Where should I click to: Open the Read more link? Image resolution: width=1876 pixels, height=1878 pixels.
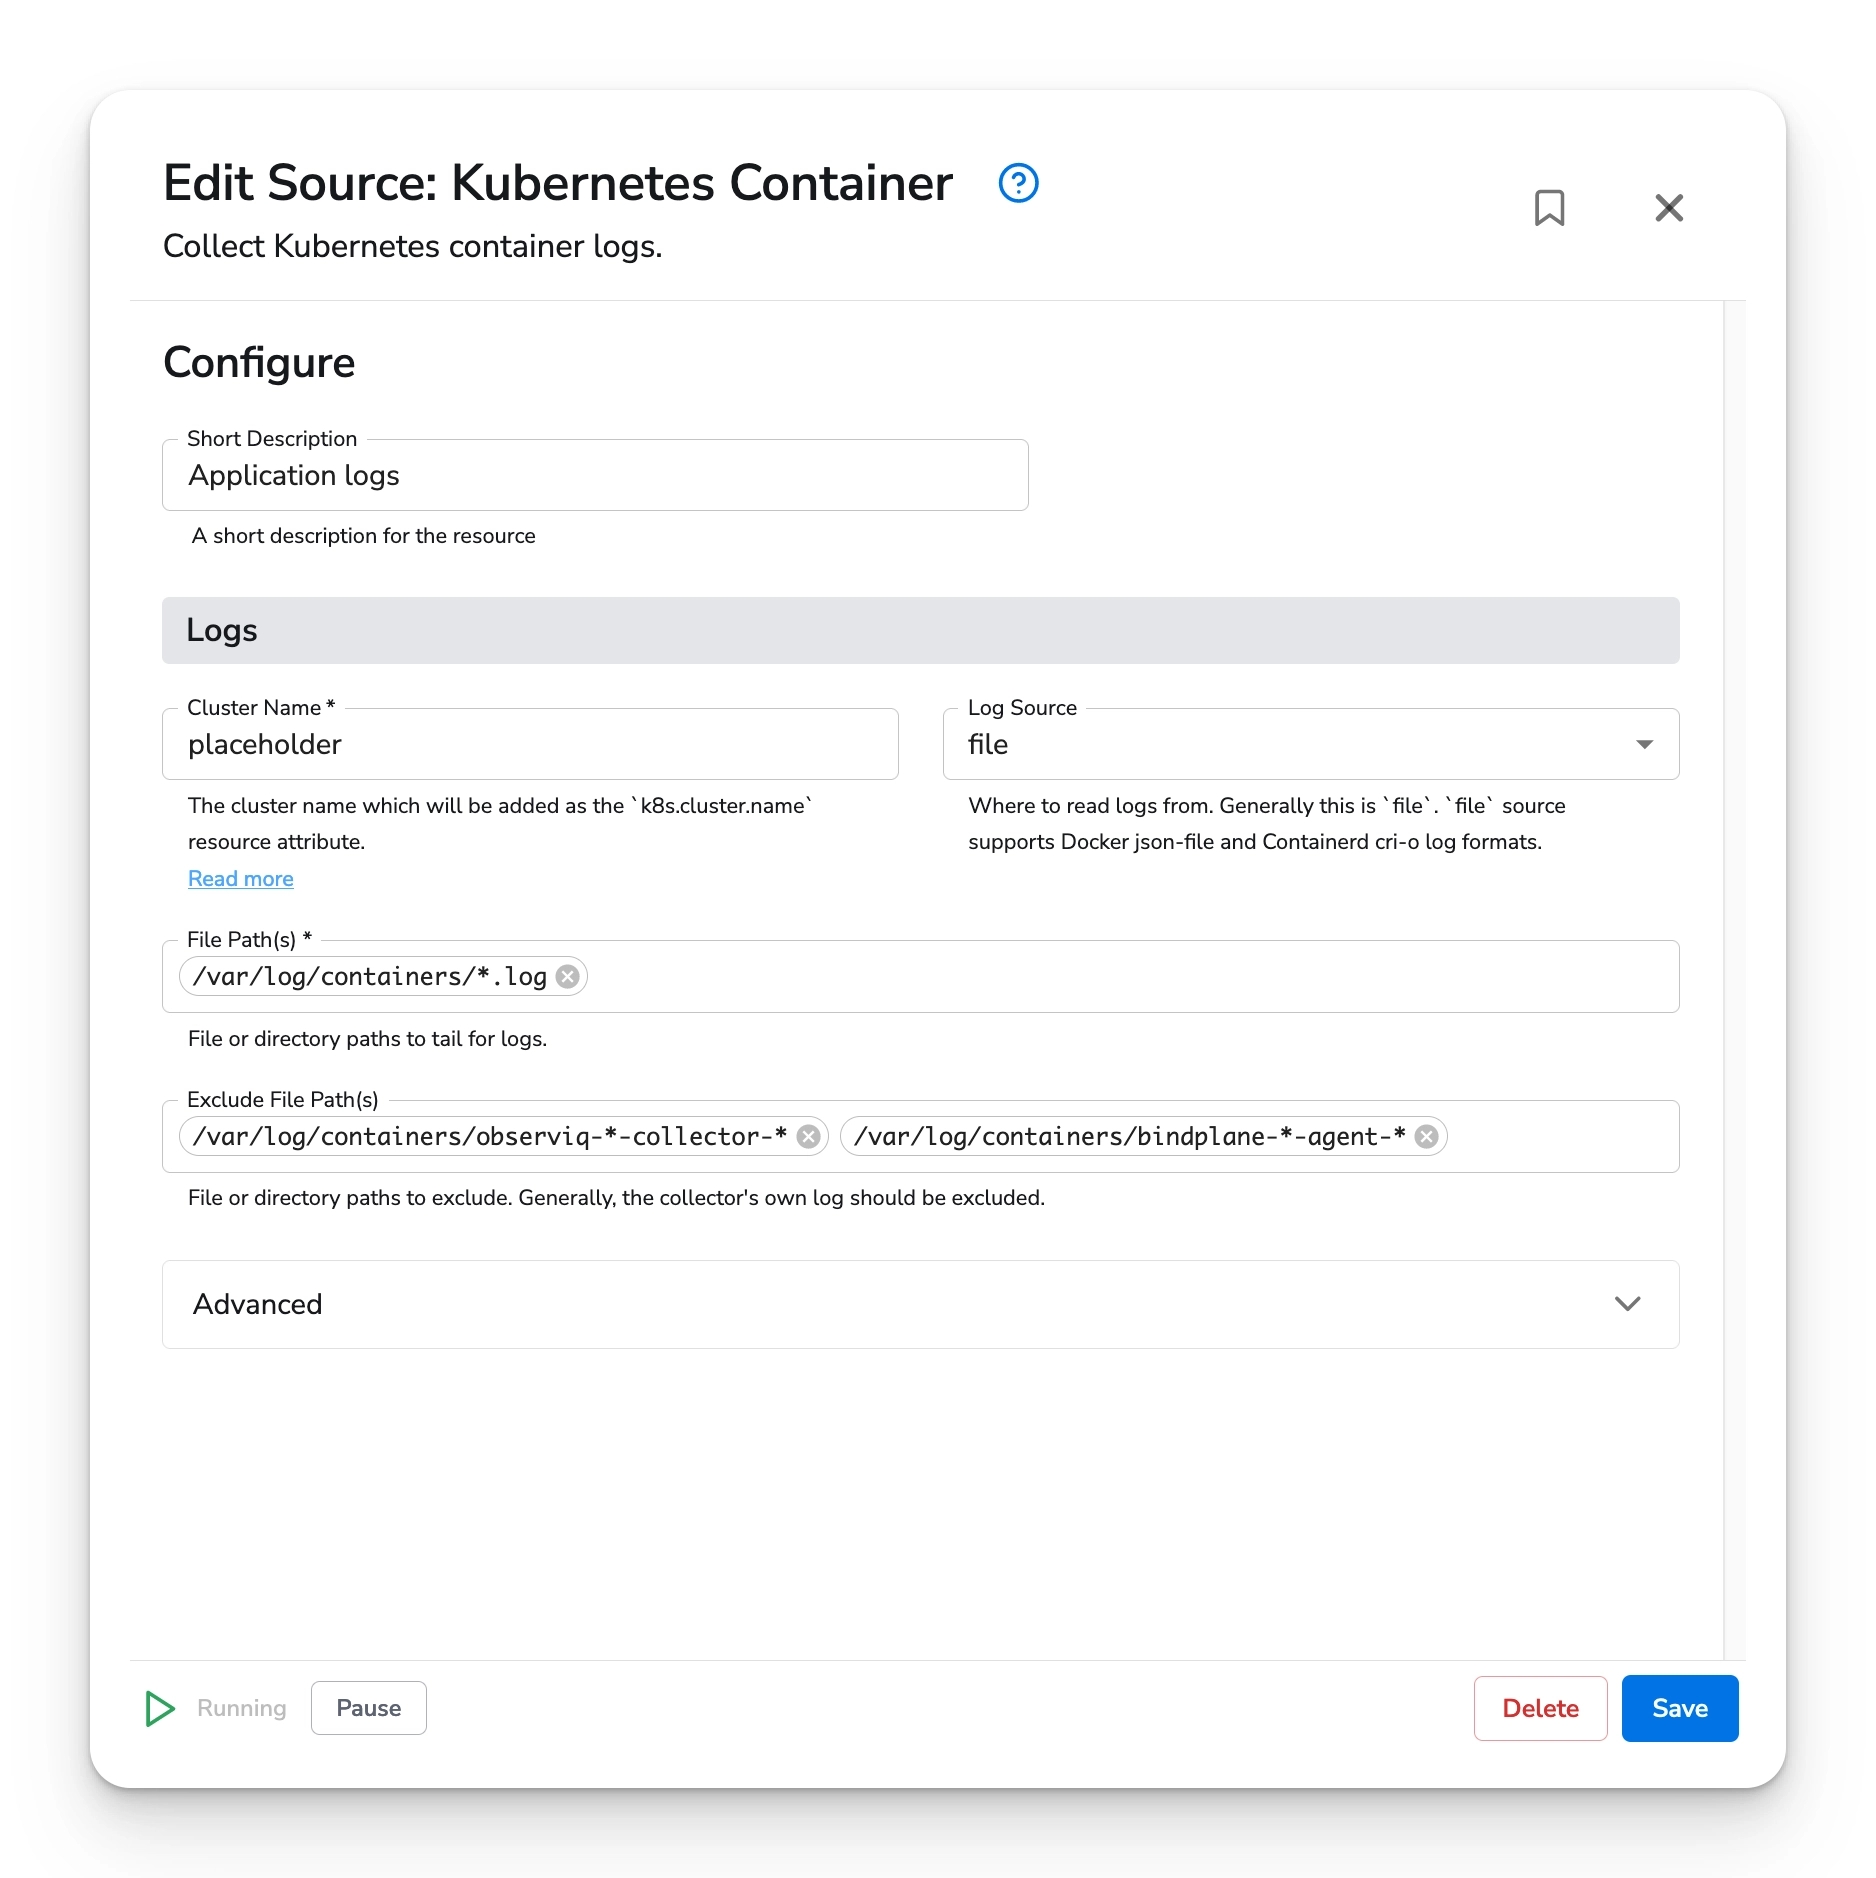pyautogui.click(x=240, y=878)
